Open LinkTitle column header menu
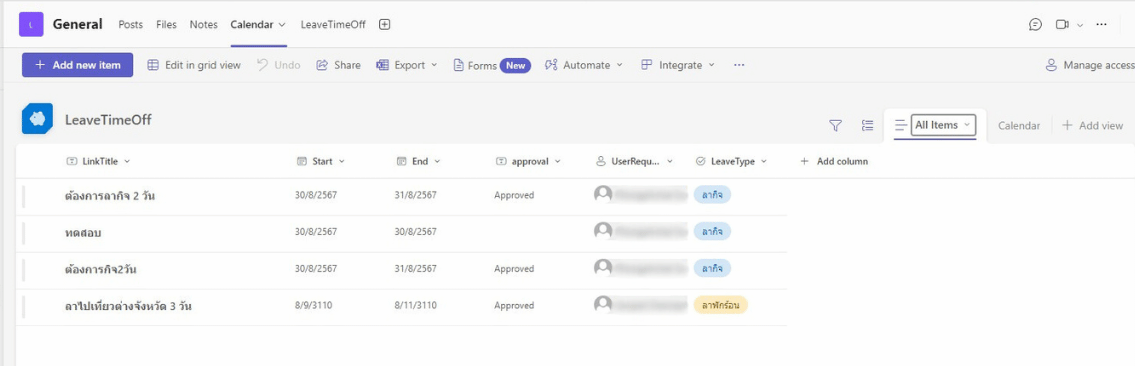Viewport: 1135px width, 366px height. click(98, 161)
